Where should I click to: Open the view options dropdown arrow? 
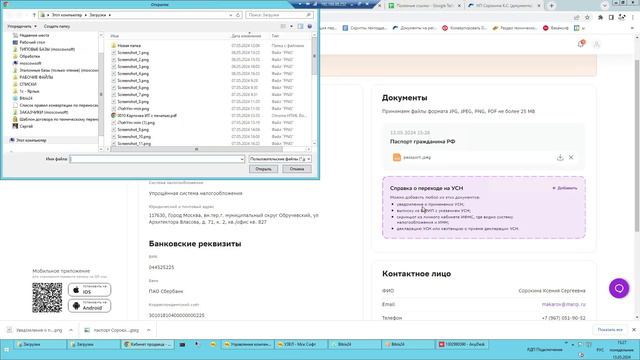click(x=291, y=26)
